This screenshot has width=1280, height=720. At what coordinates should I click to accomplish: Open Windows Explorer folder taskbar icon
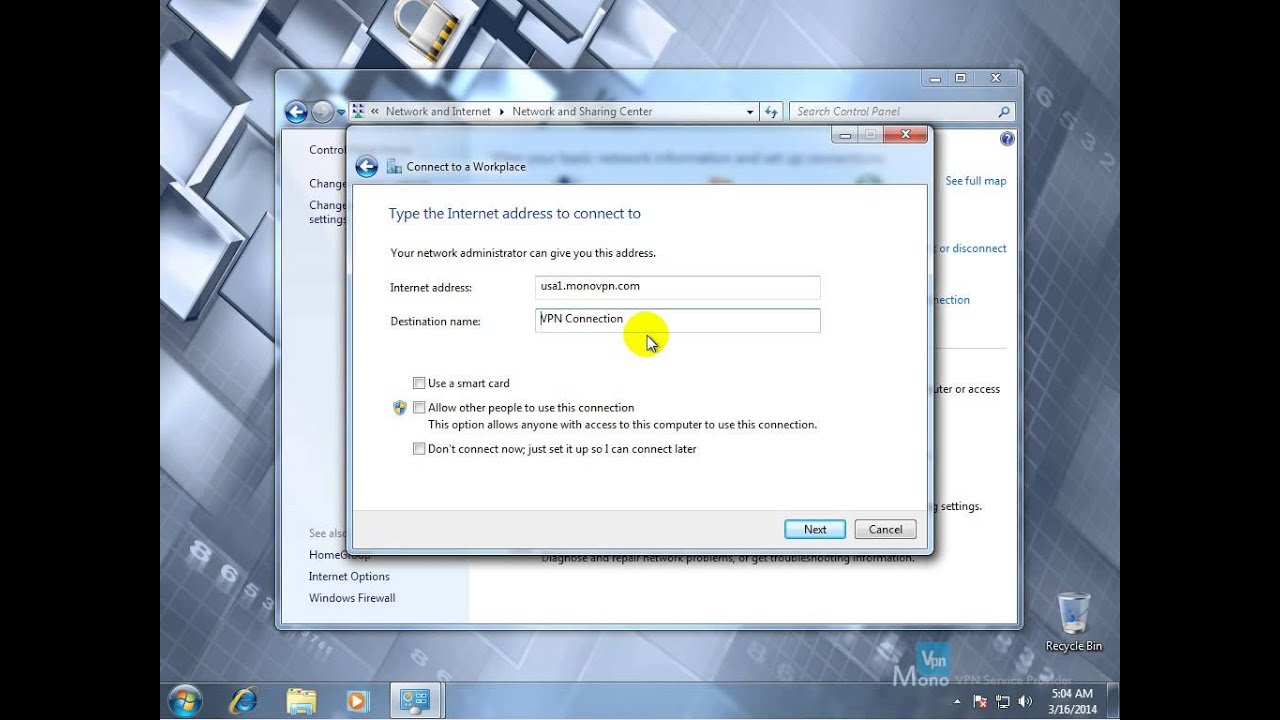click(x=301, y=701)
